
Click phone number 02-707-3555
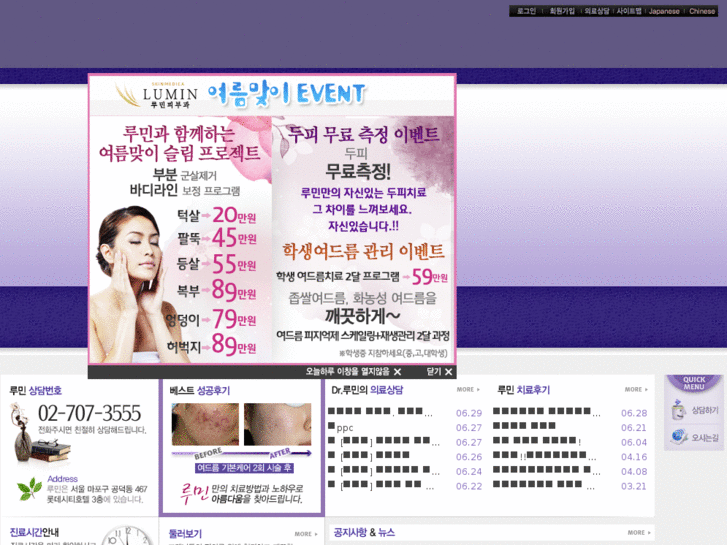click(89, 413)
